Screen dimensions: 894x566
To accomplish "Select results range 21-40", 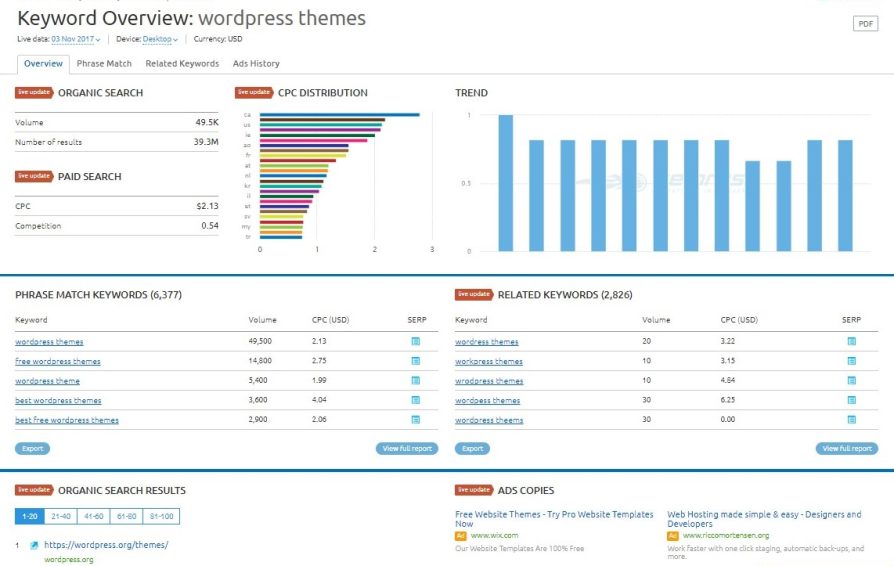I will pyautogui.click(x=60, y=516).
